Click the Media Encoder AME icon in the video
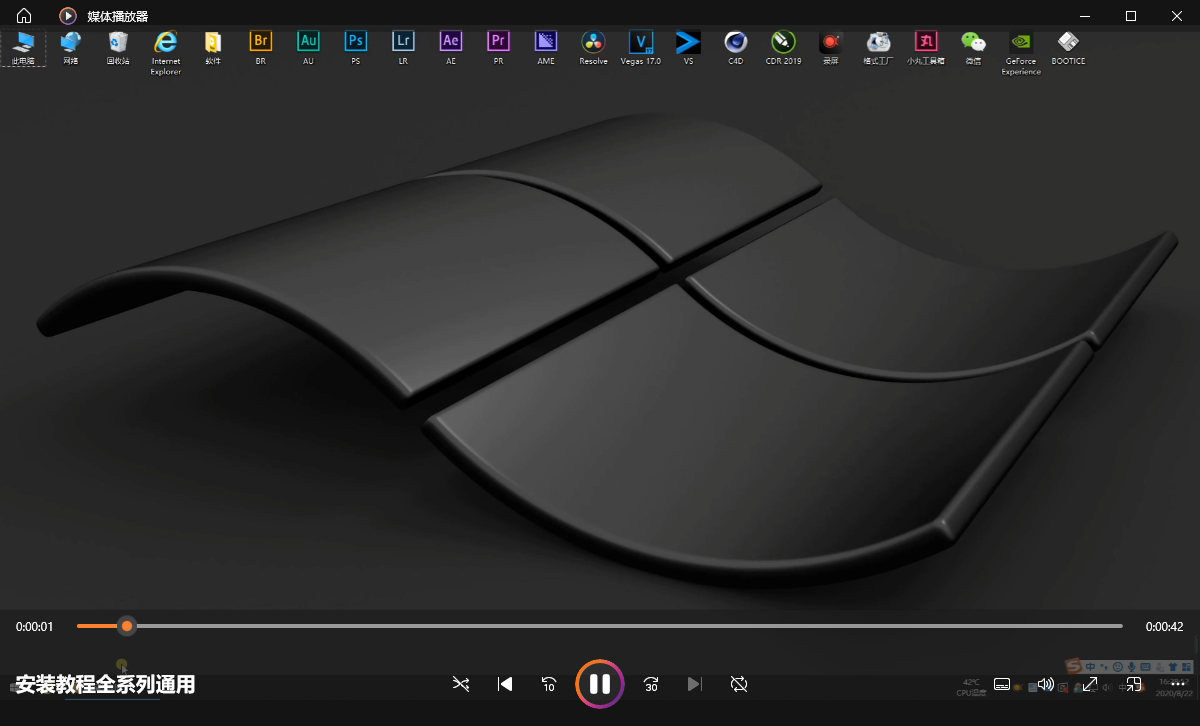 point(546,48)
